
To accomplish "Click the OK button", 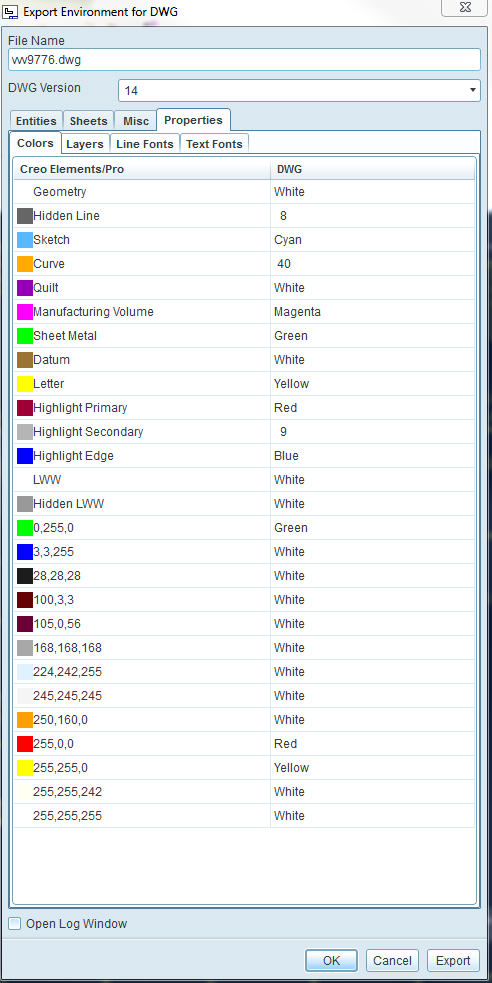I will pos(332,960).
